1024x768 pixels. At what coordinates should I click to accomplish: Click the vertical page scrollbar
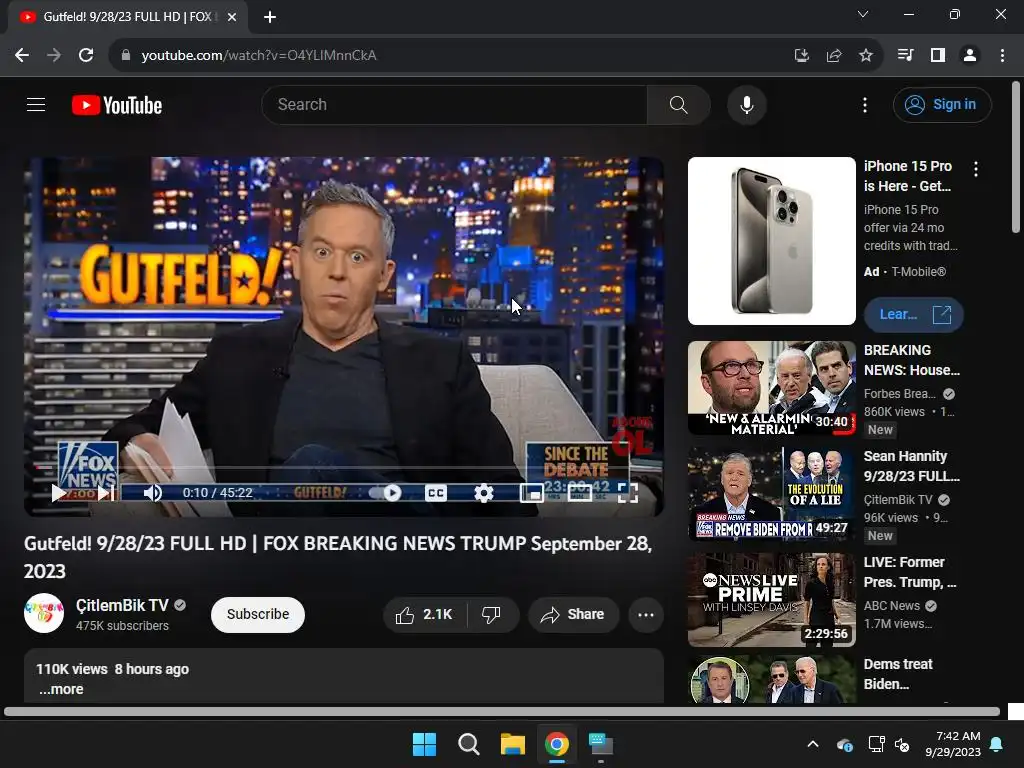tap(1016, 157)
